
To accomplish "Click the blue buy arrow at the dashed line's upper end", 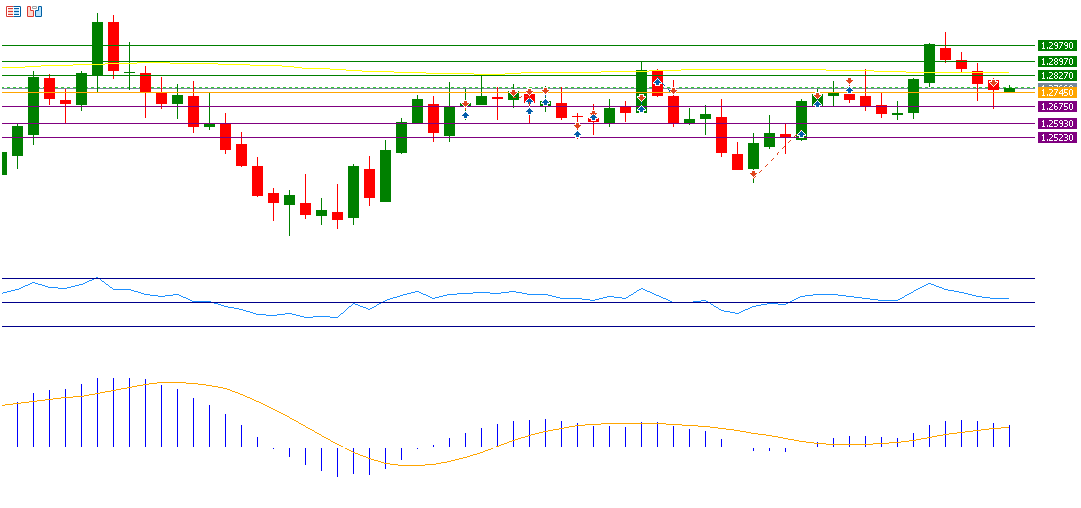I will (801, 134).
